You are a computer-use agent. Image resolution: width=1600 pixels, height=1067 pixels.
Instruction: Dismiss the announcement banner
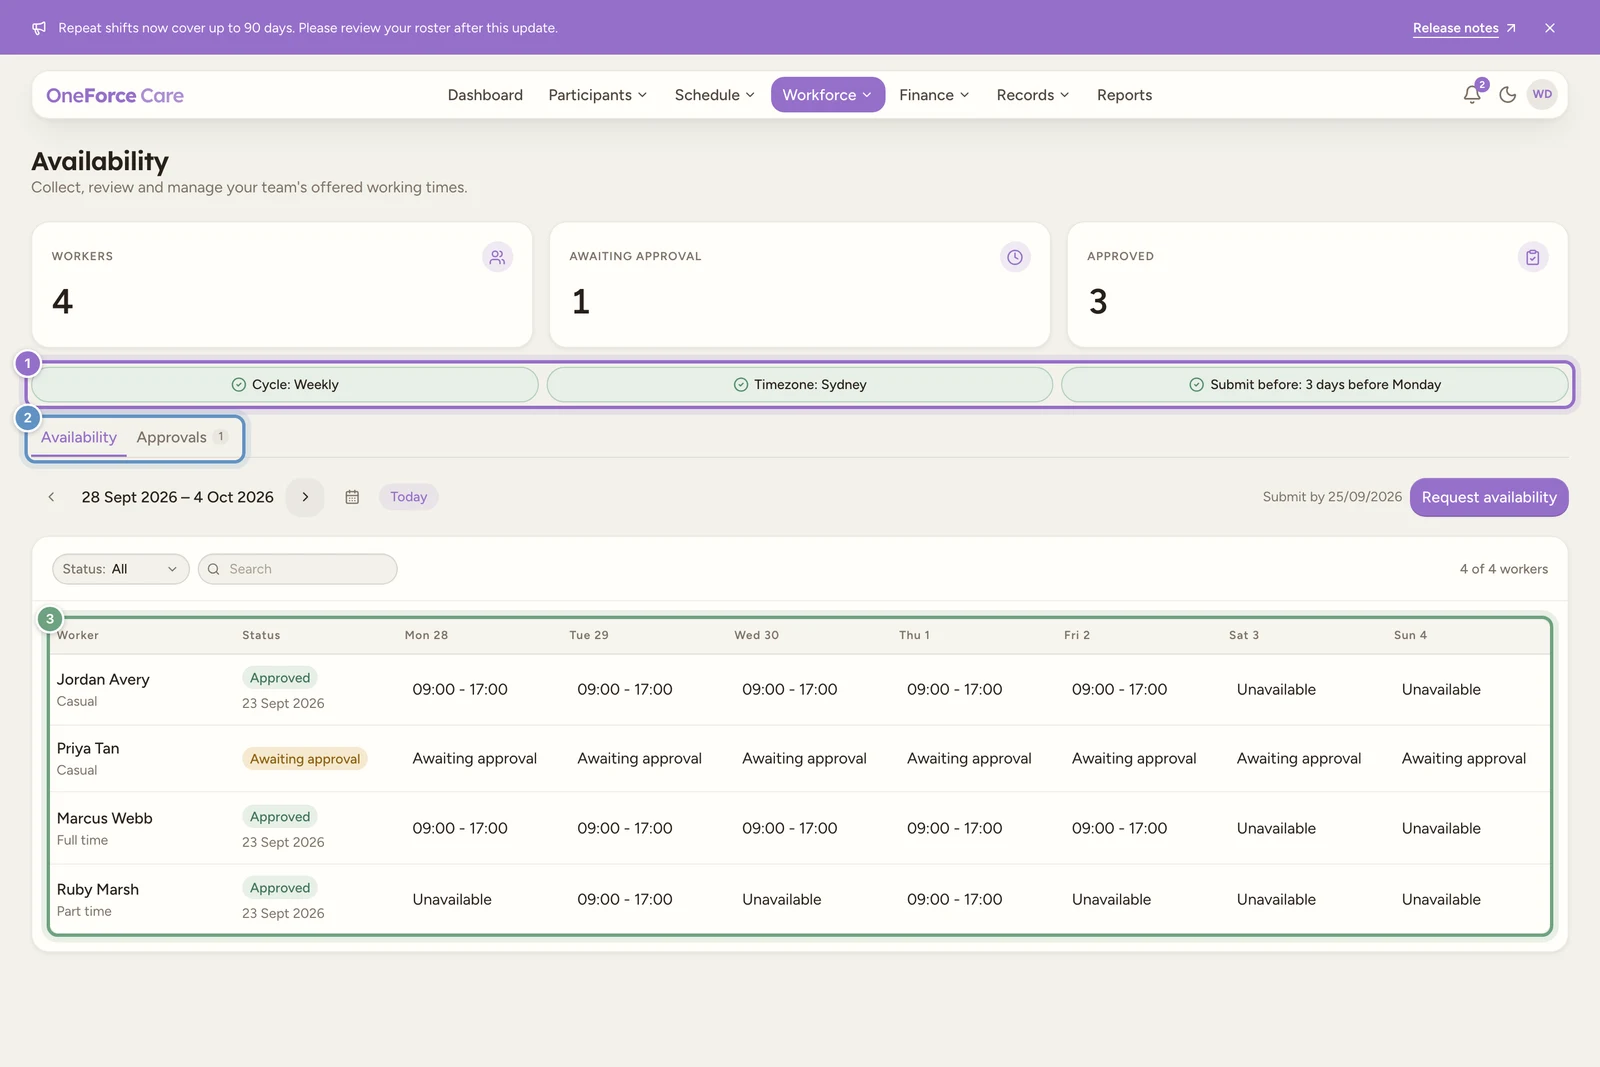(1550, 28)
